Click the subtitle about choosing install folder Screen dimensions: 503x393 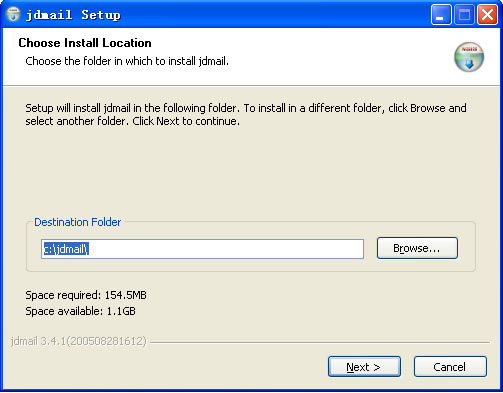click(x=127, y=61)
